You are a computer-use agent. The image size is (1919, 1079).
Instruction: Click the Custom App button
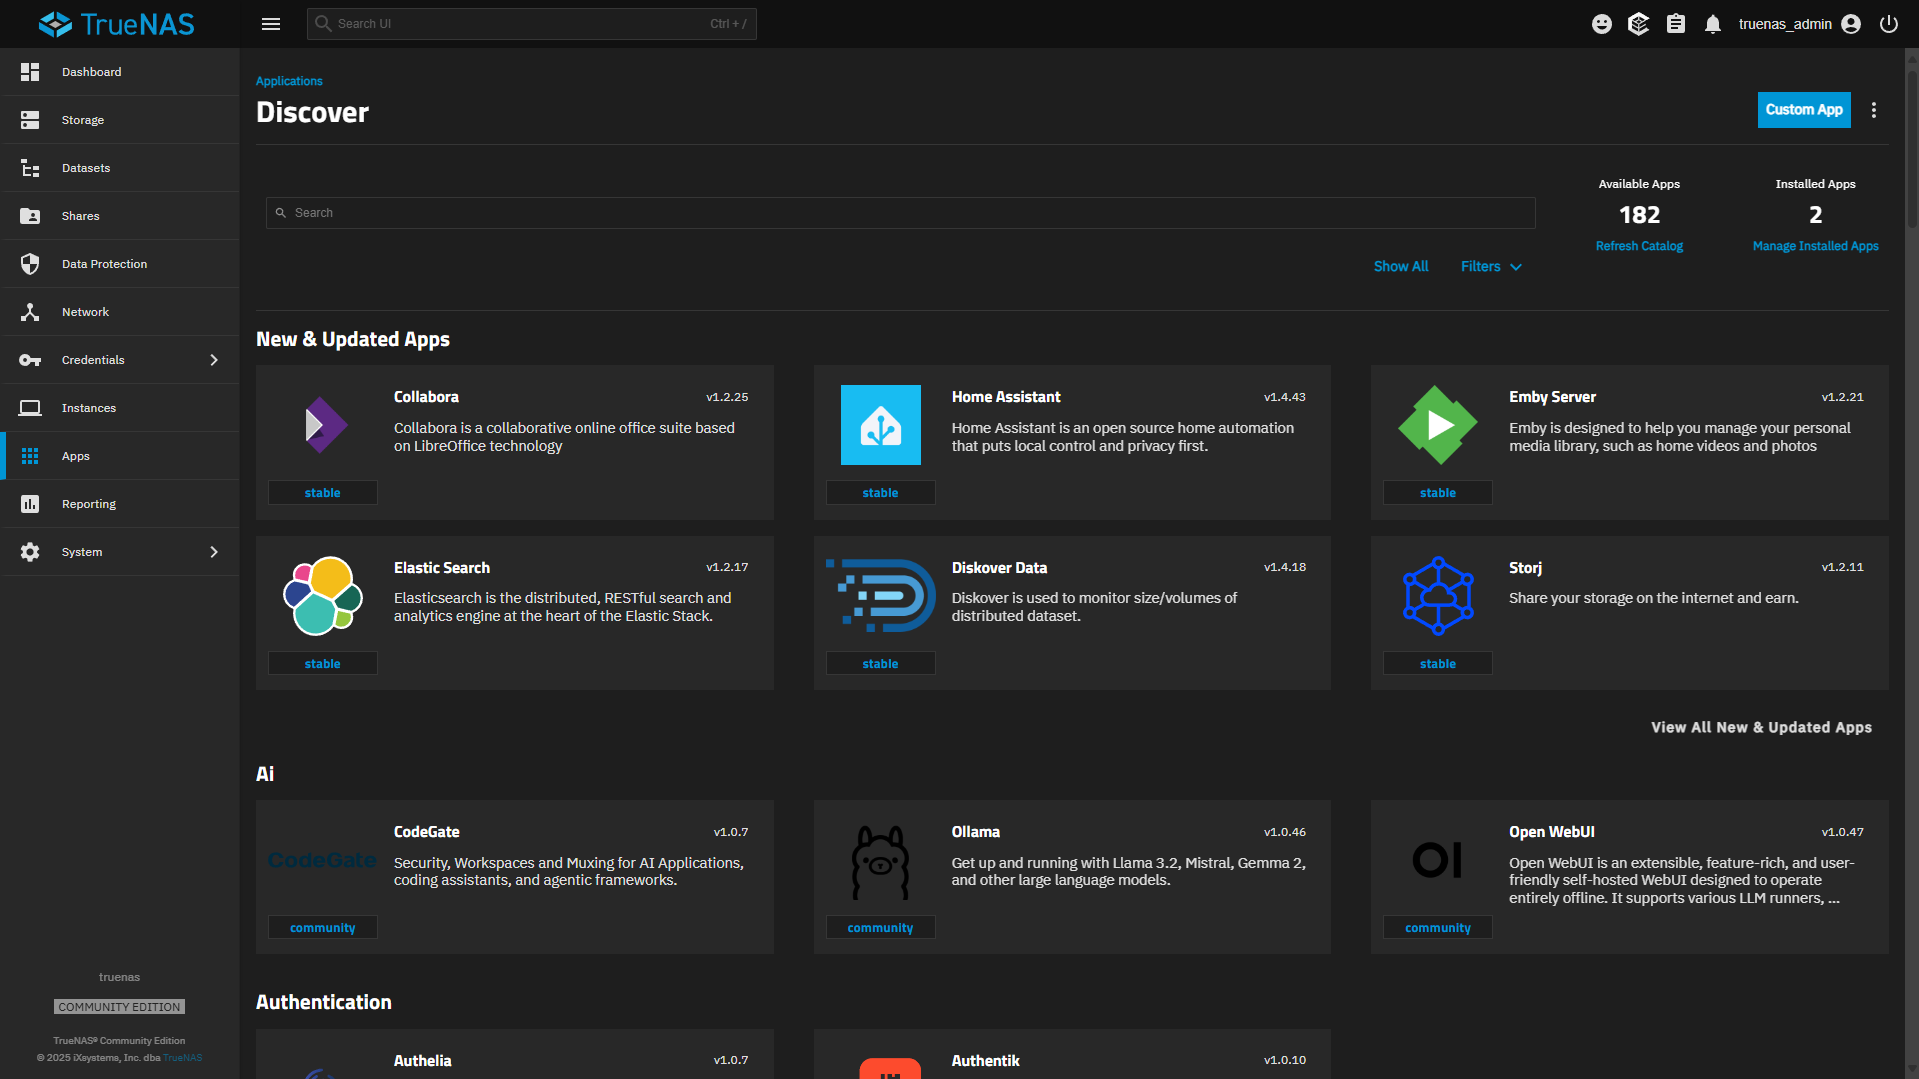(x=1804, y=110)
